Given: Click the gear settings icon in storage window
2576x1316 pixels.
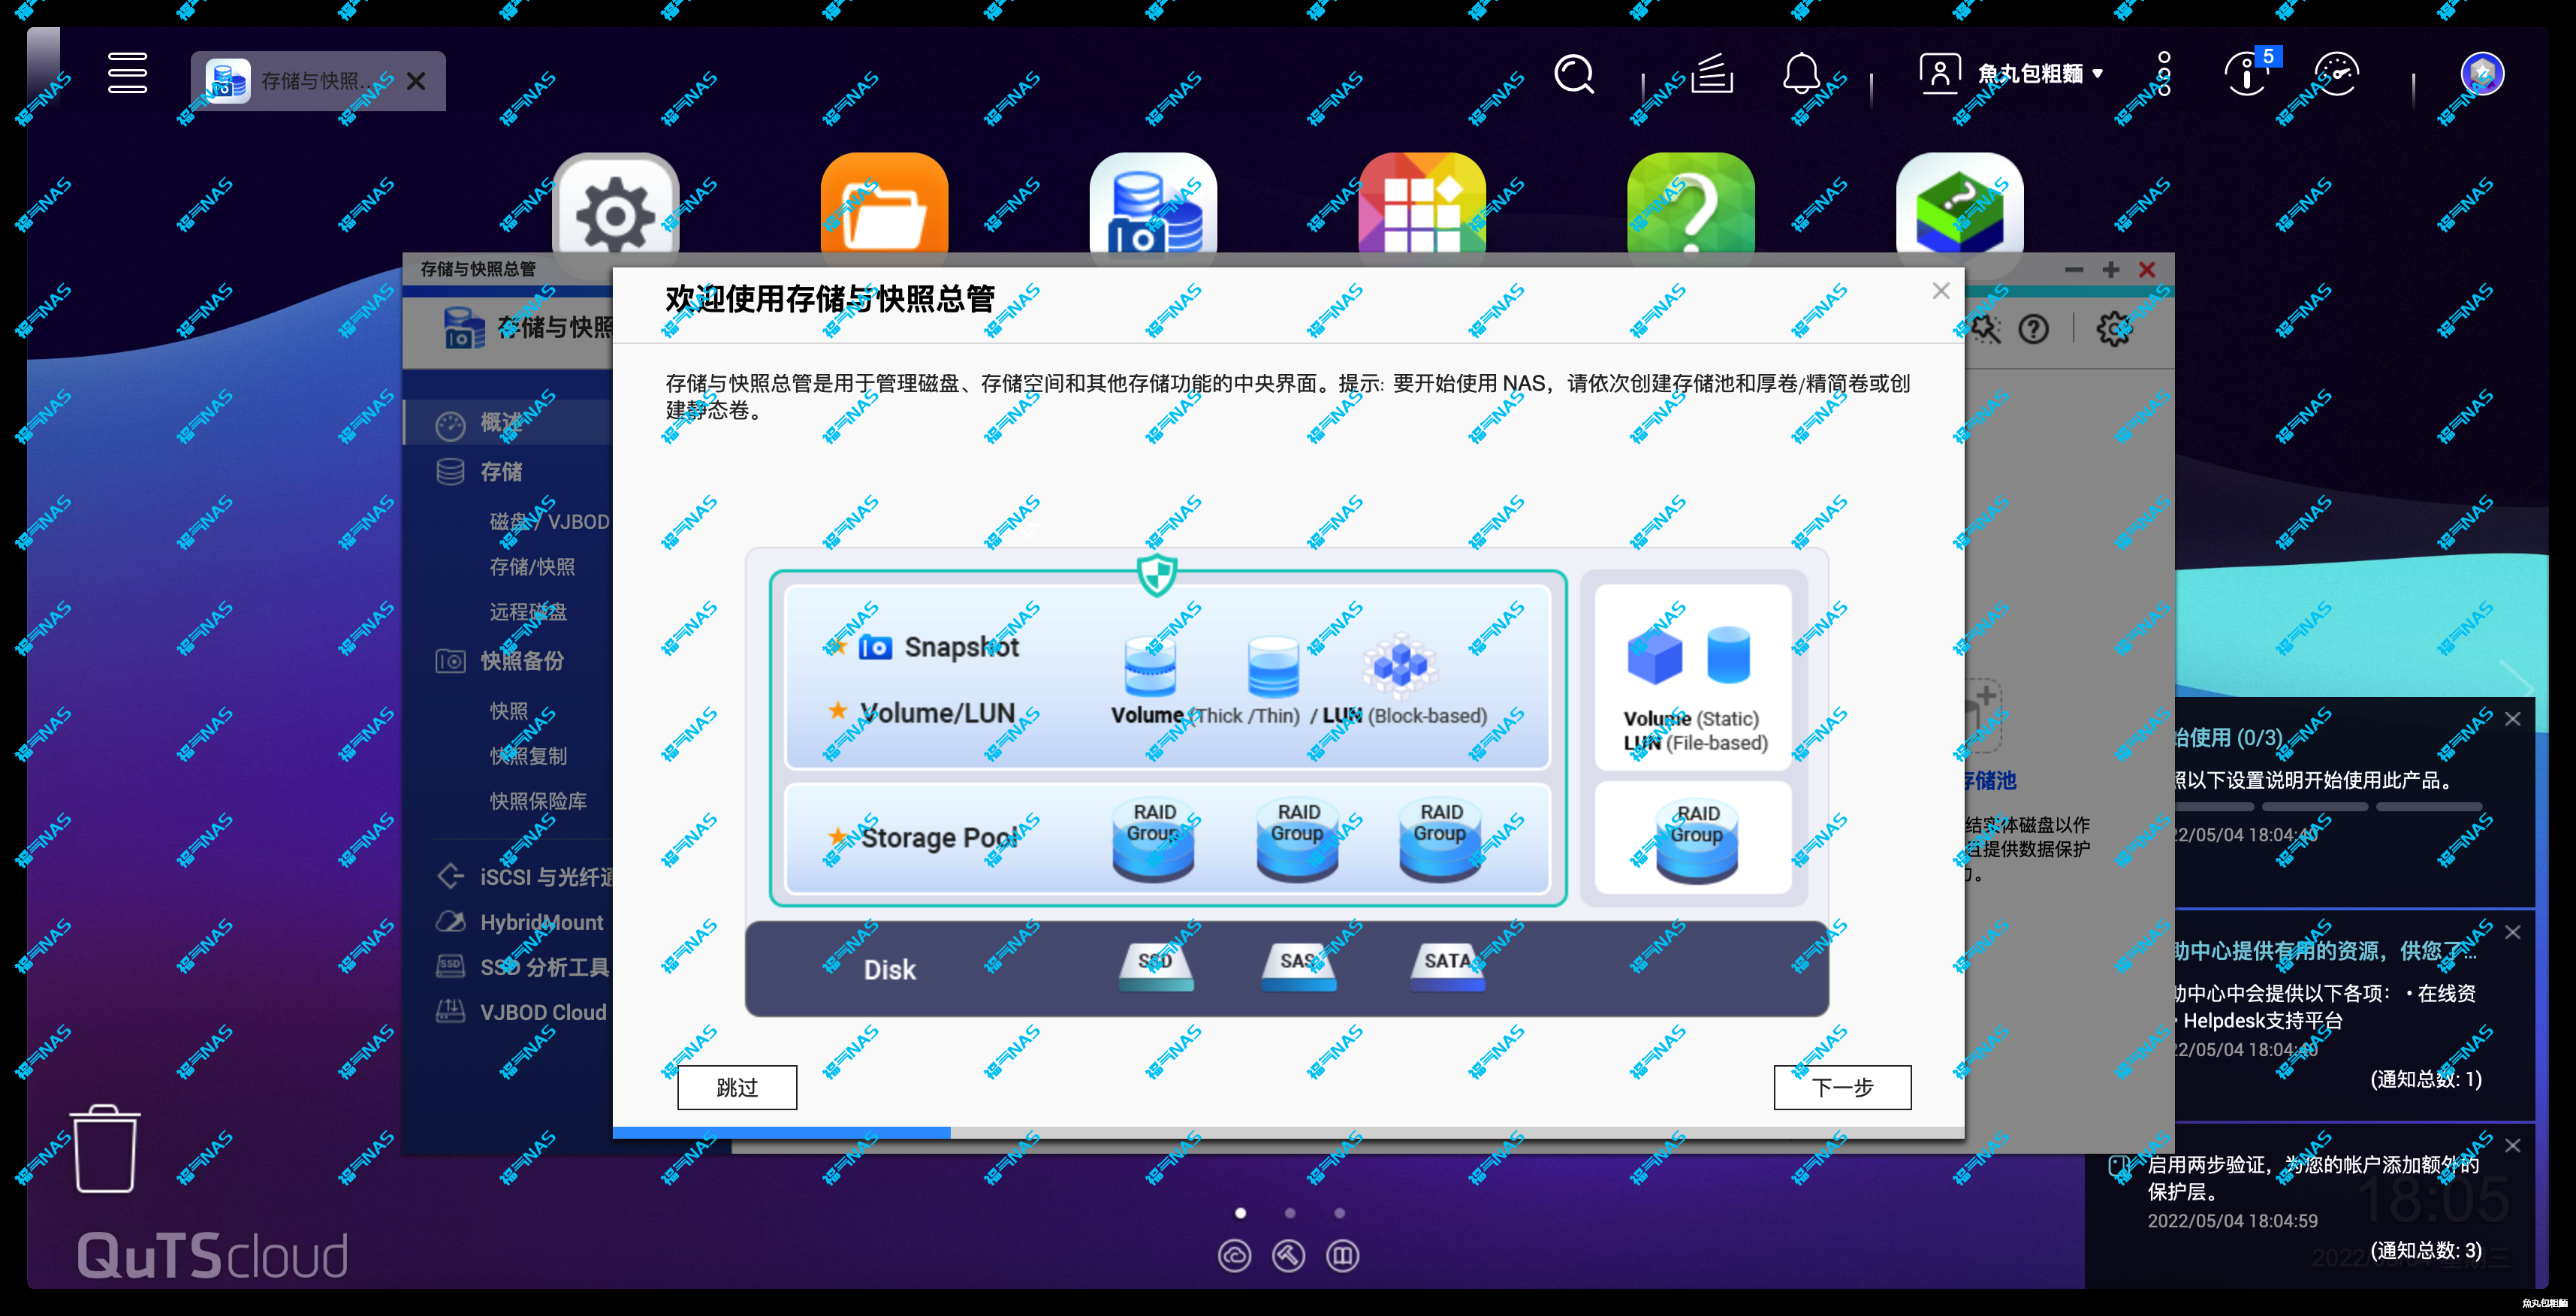Looking at the screenshot, I should pyautogui.click(x=2113, y=329).
